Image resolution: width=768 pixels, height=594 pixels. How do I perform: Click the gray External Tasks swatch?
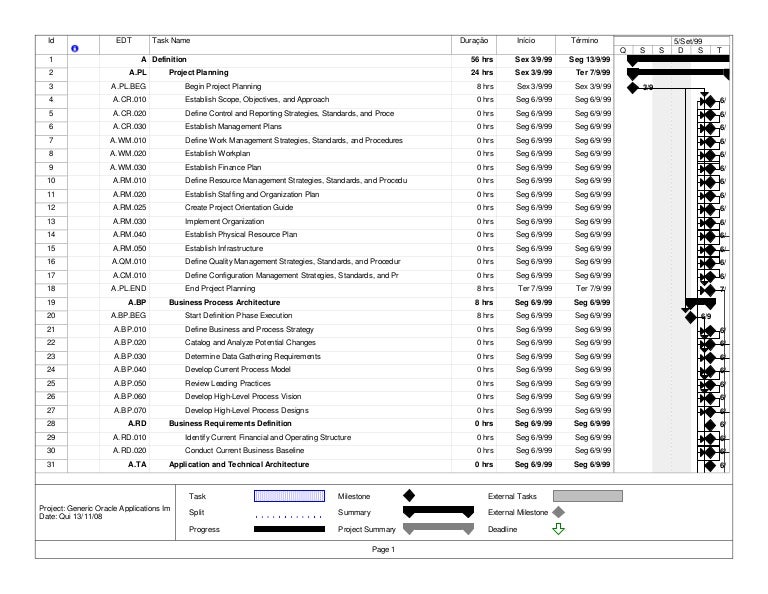pos(592,495)
